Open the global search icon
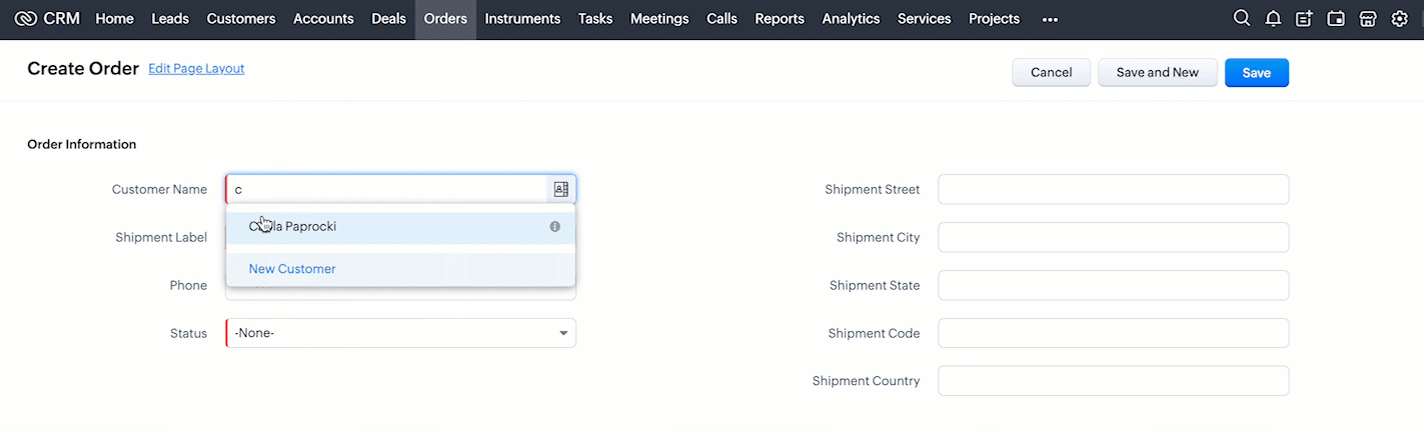This screenshot has height=434, width=1424. [x=1242, y=19]
